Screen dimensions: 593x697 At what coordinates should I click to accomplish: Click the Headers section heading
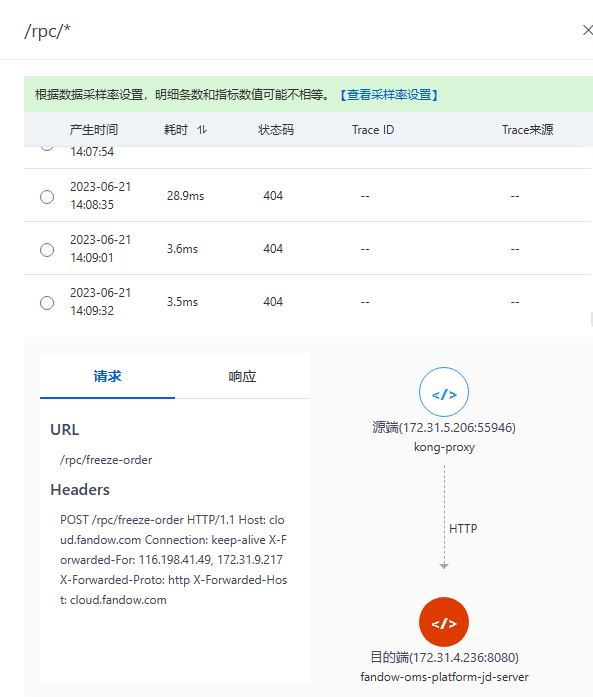tap(80, 489)
